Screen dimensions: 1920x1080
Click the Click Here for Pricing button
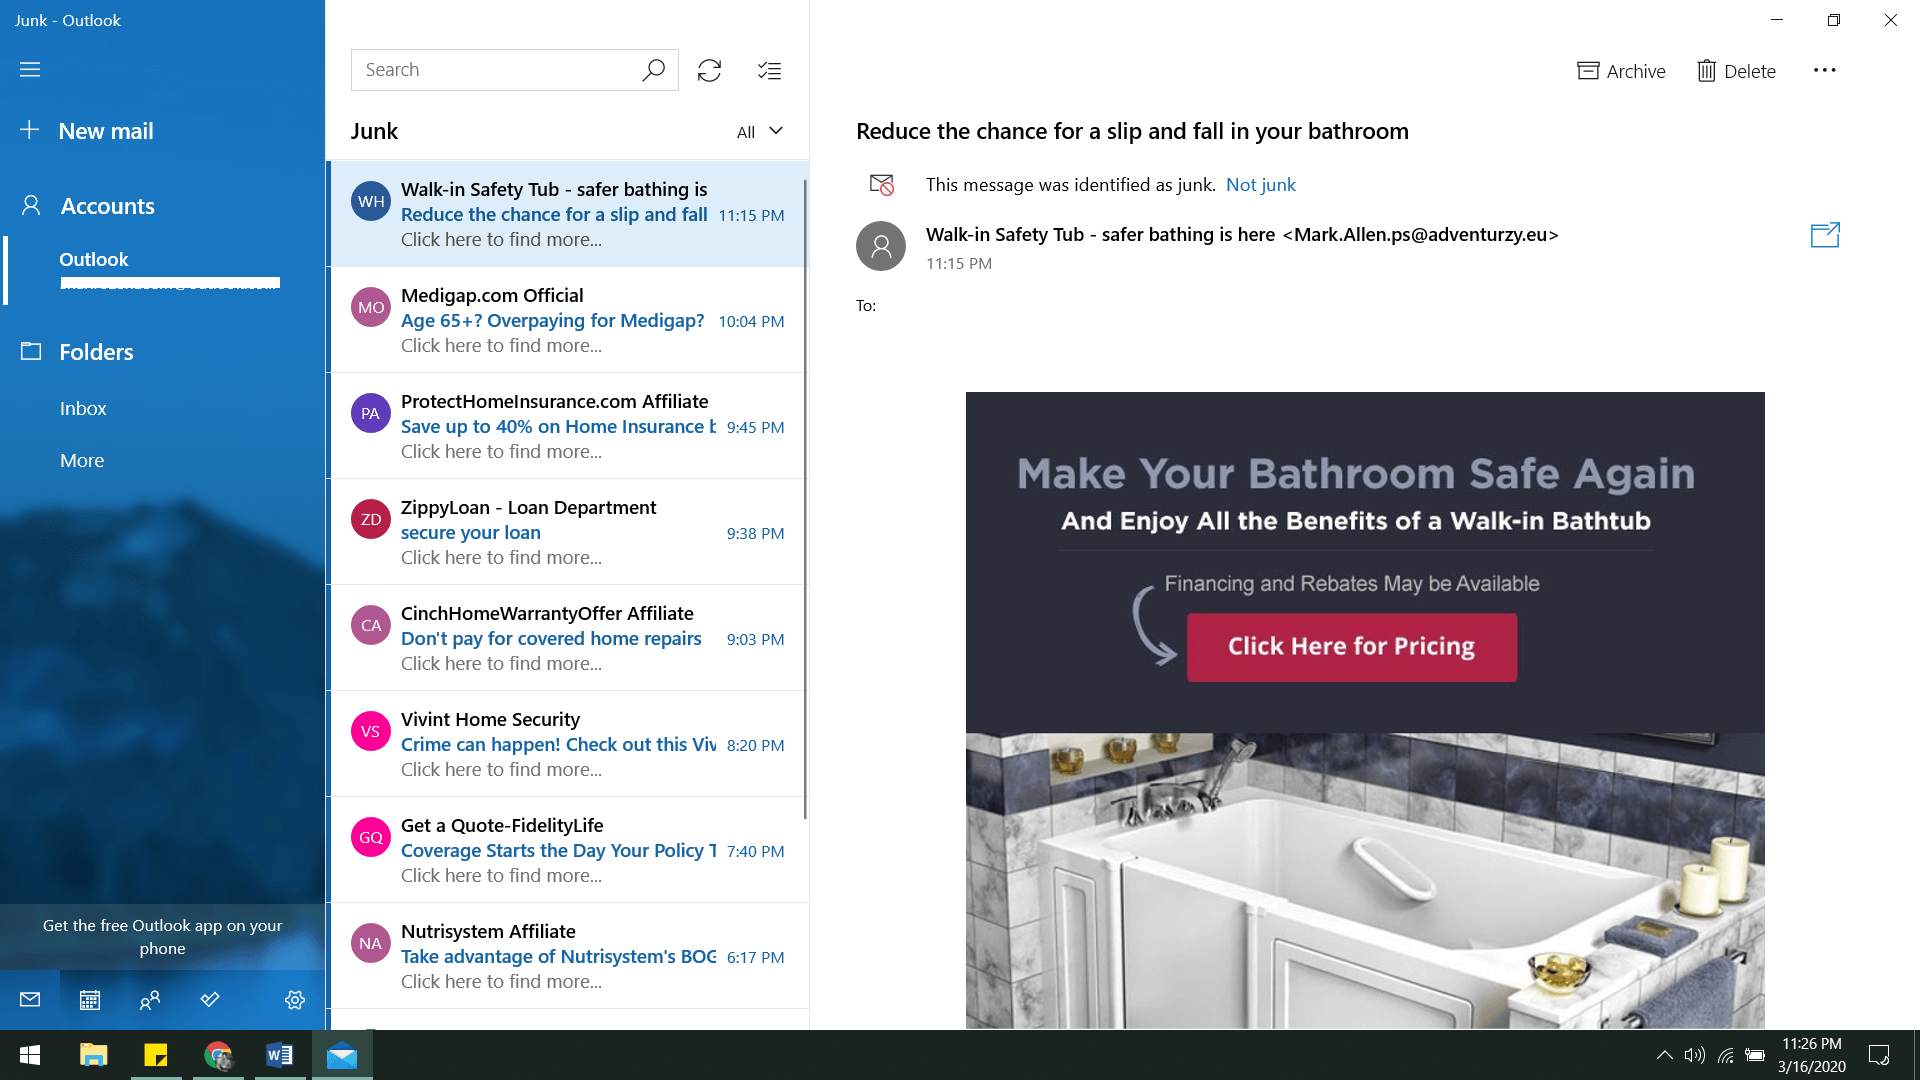(x=1352, y=646)
